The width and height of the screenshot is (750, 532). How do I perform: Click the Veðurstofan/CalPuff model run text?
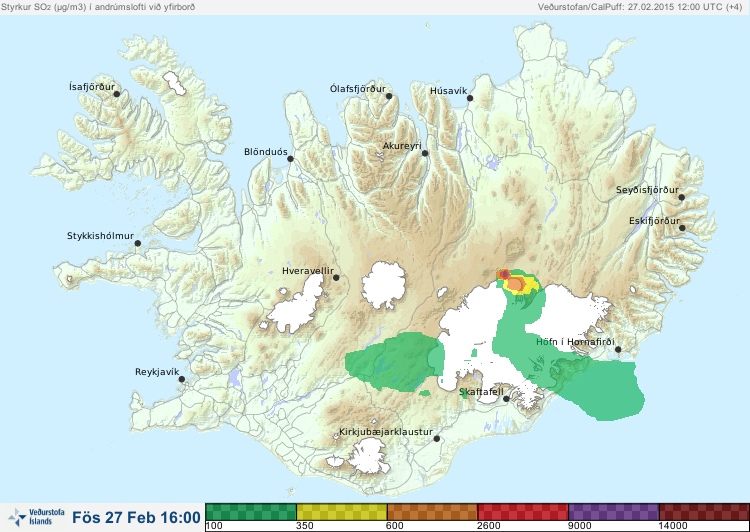coord(640,7)
